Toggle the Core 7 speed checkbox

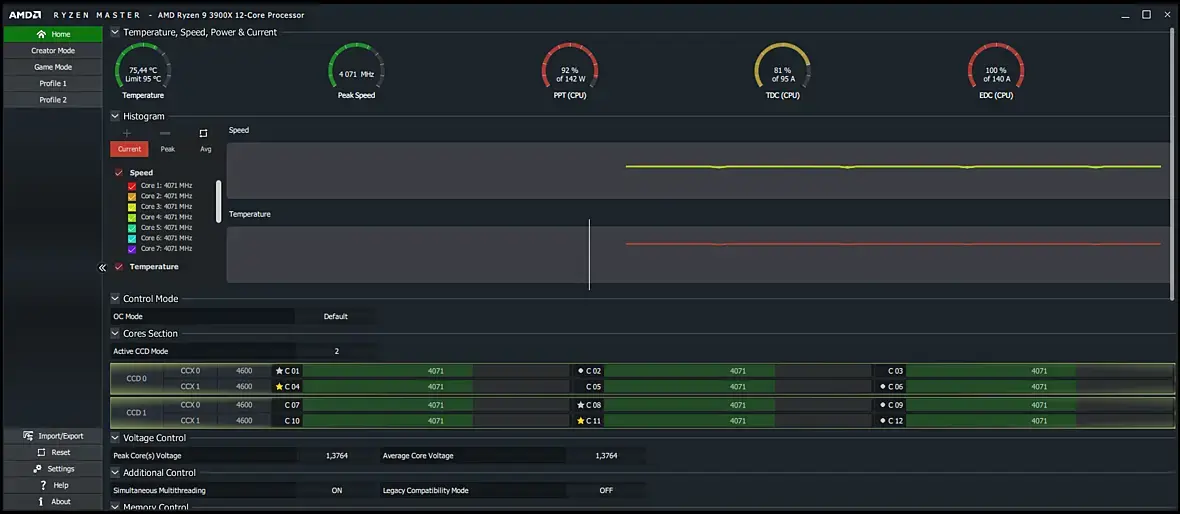(x=132, y=248)
